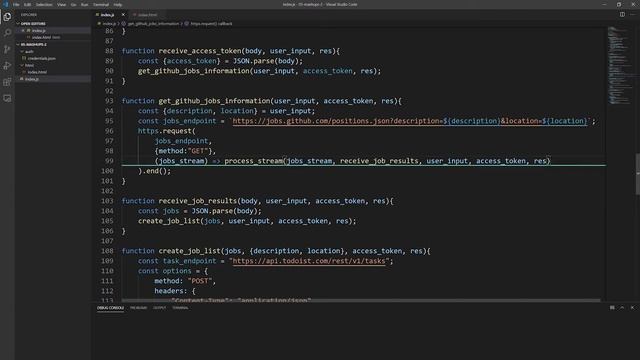Open the Extensions view icon
Viewport: 640px width, 360px height.
pyautogui.click(x=7, y=82)
